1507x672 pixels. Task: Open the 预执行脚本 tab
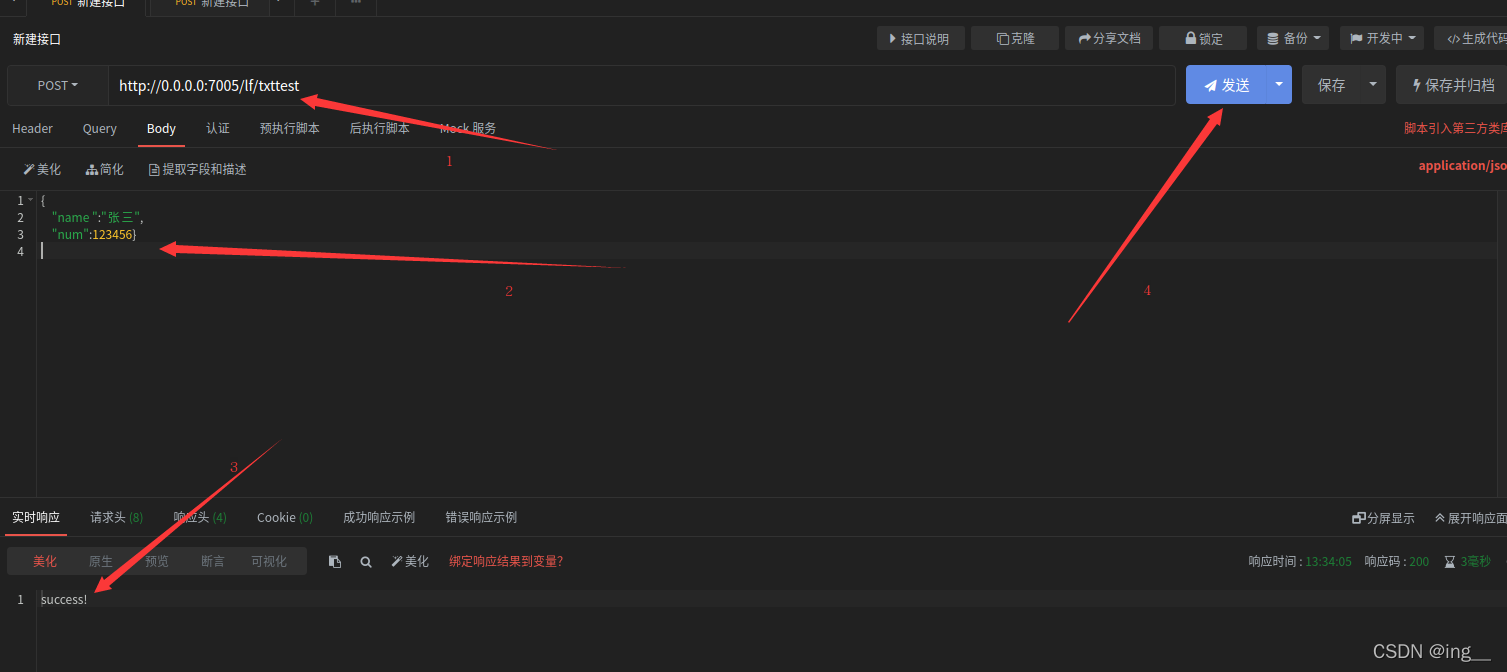tap(290, 128)
